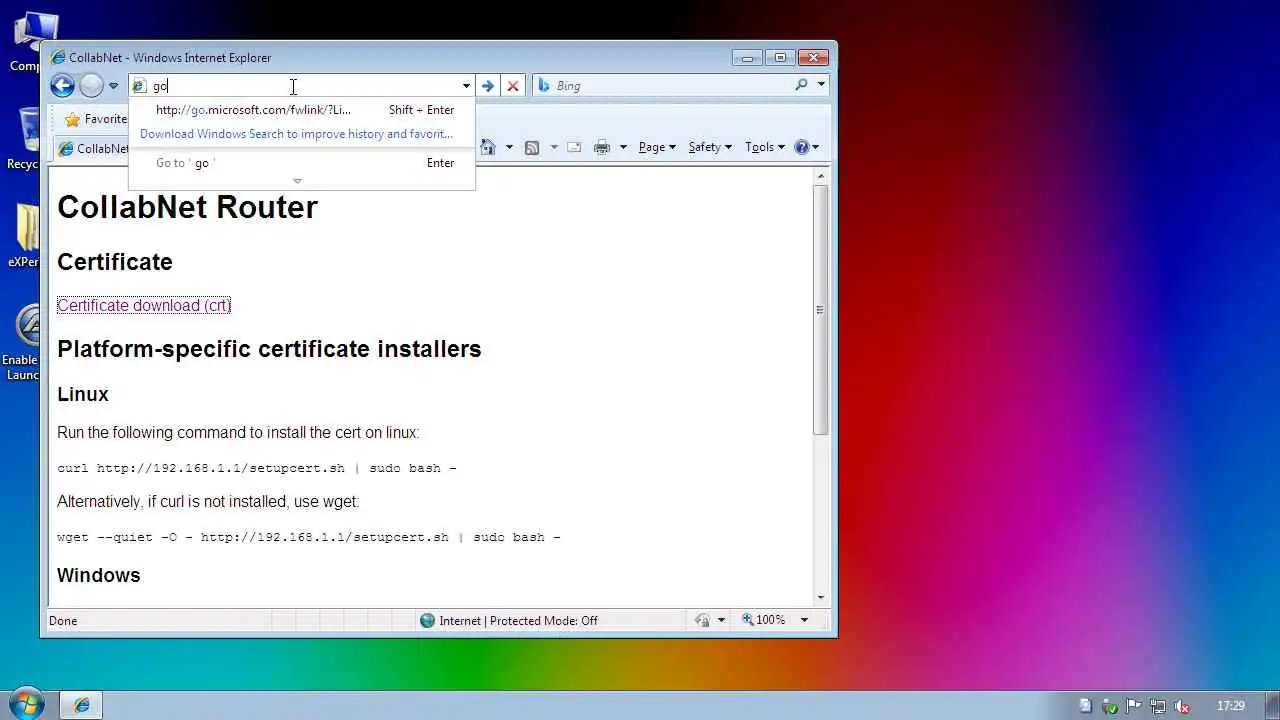1280x720 pixels.
Task: Click the vertical scrollbar thumb
Action: click(820, 309)
